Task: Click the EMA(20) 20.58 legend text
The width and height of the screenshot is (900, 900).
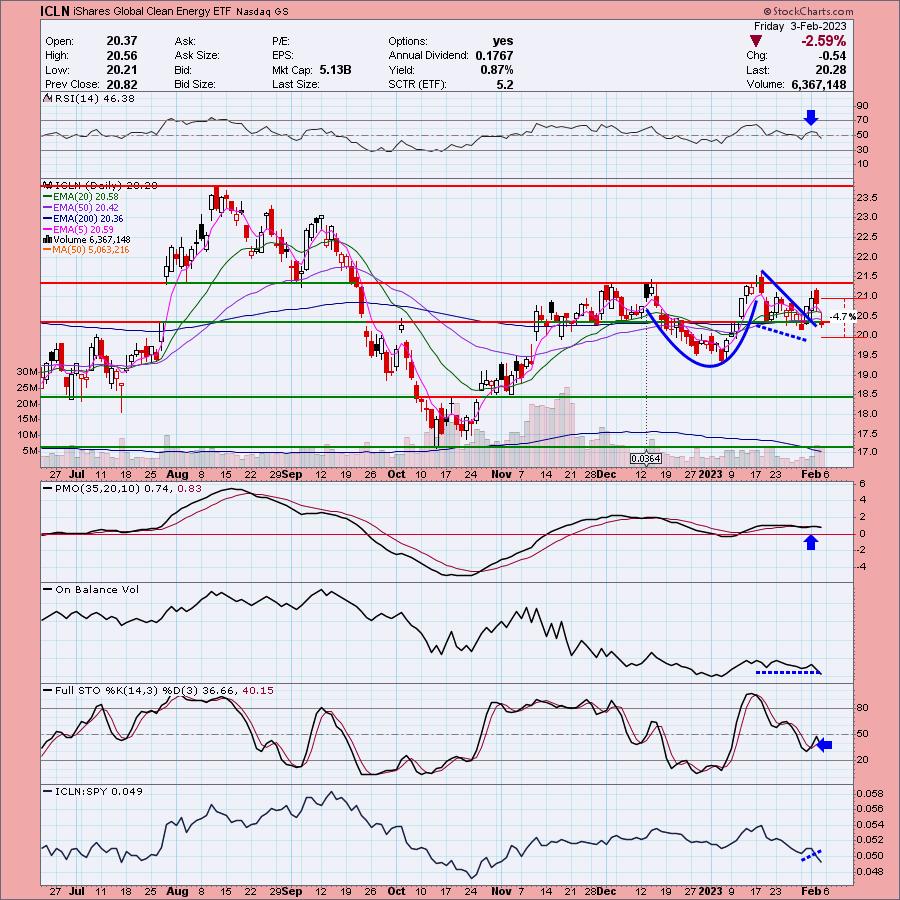Action: tap(86, 197)
